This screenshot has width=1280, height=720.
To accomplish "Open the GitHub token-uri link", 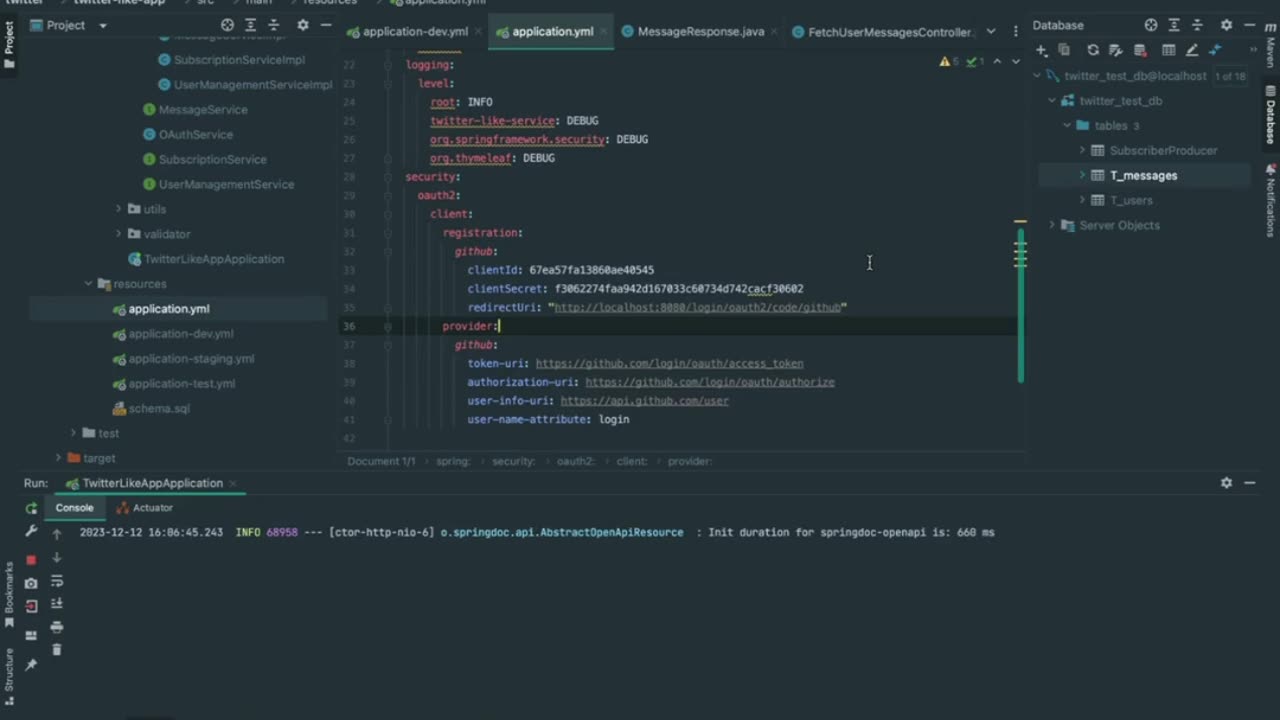I will [669, 364].
